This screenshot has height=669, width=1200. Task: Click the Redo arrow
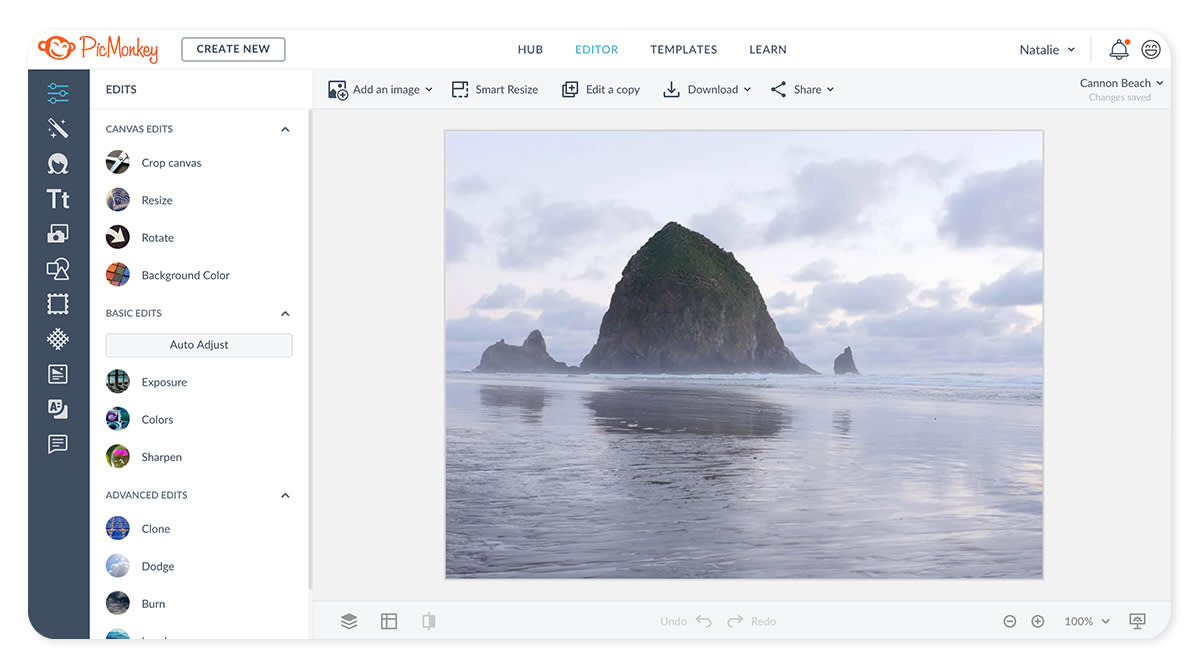(735, 621)
